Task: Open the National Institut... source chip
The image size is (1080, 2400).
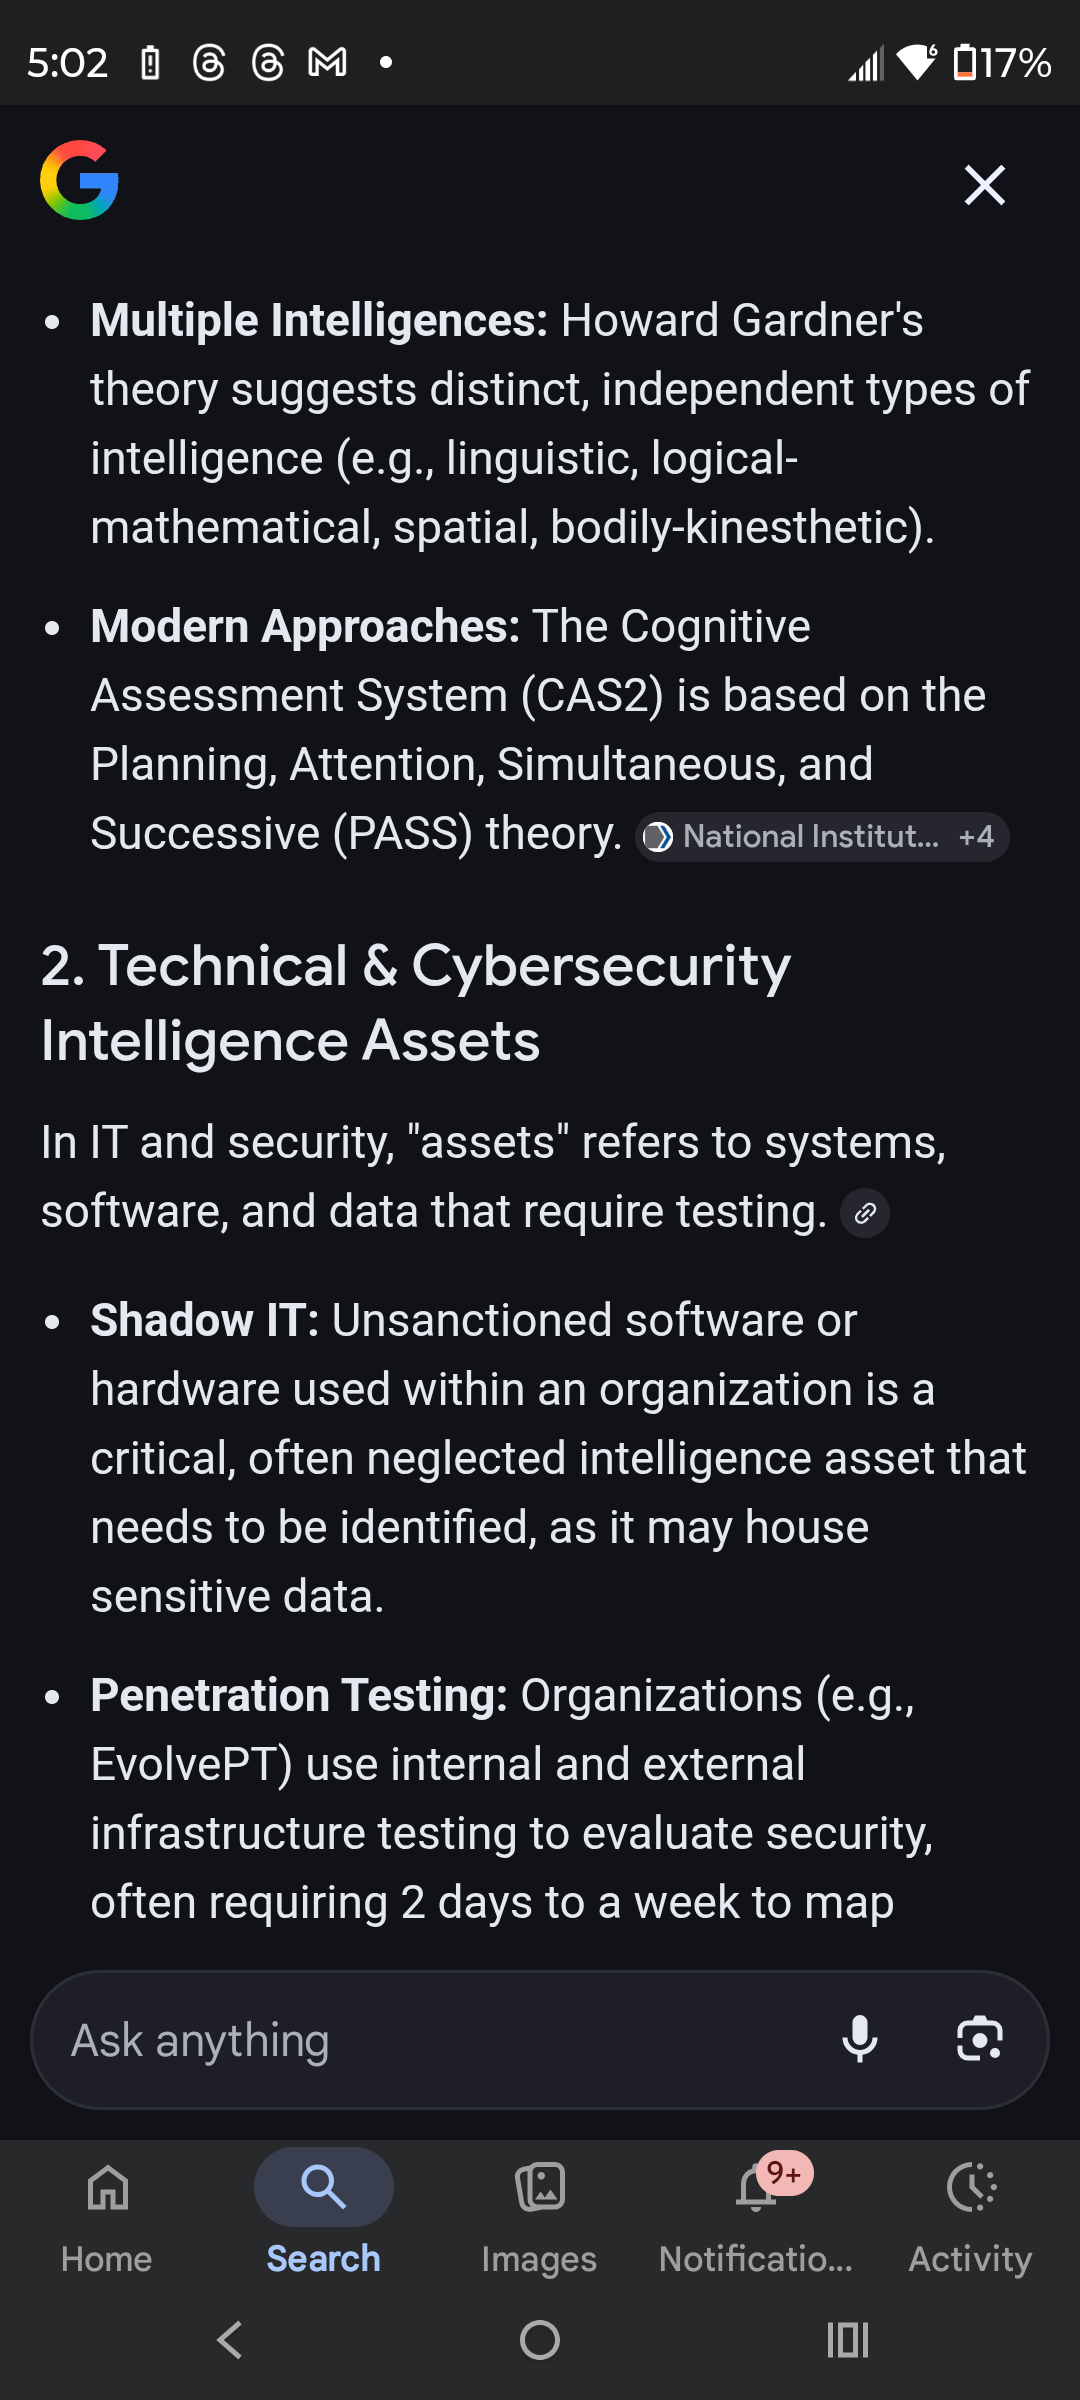Action: click(x=795, y=837)
